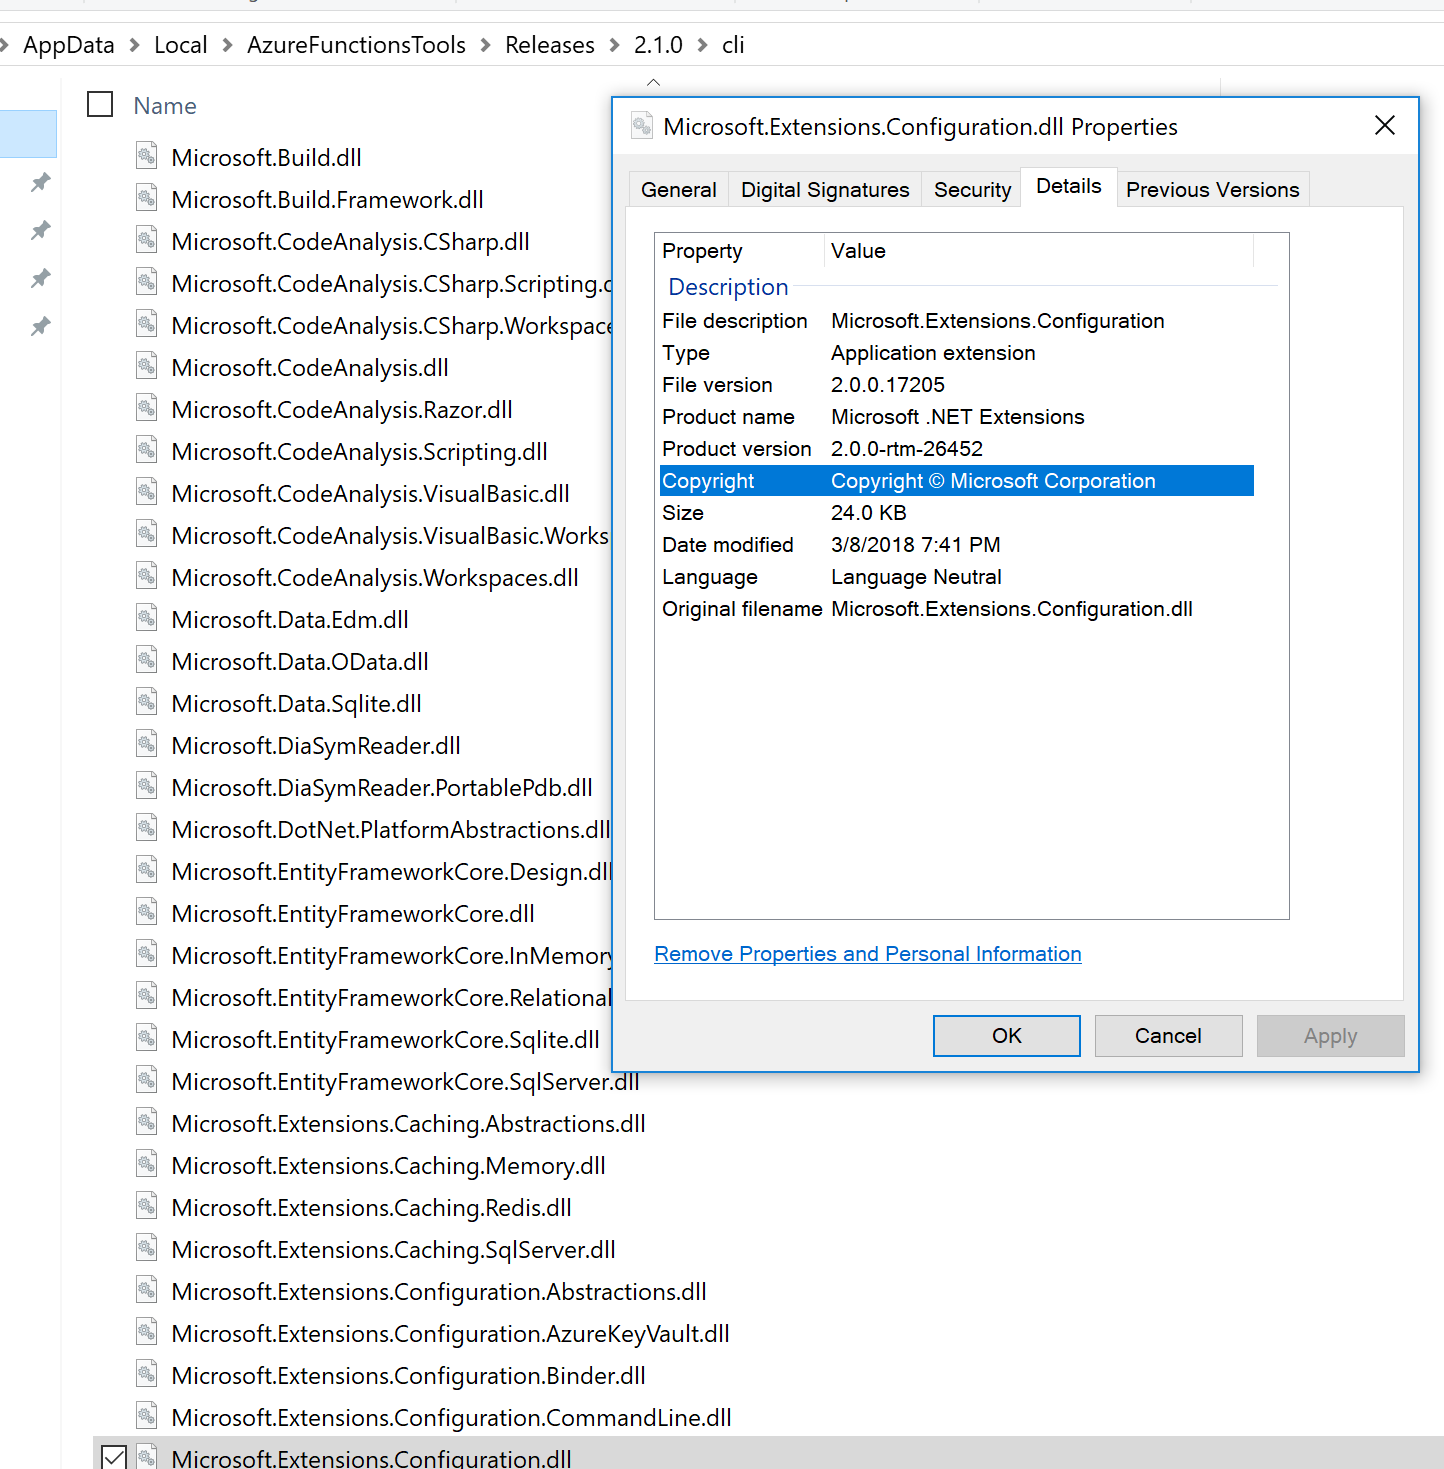Select the File version 2.0.0.17205 row
1444x1469 pixels.
(x=956, y=385)
